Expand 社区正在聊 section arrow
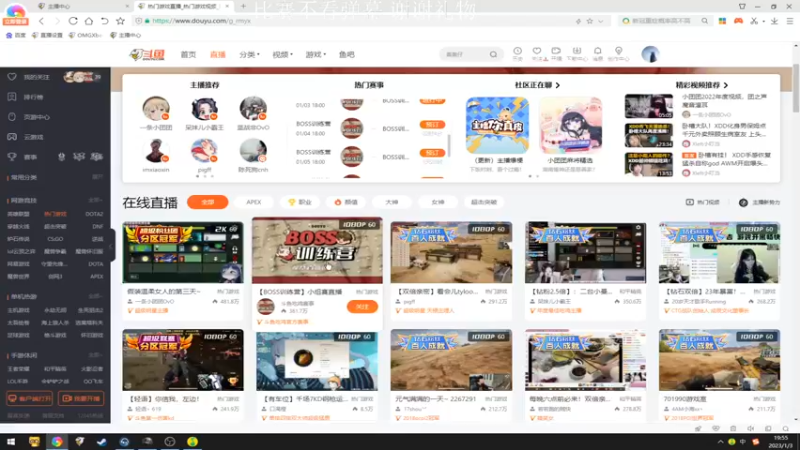Viewport: 800px width, 450px height. pos(558,85)
